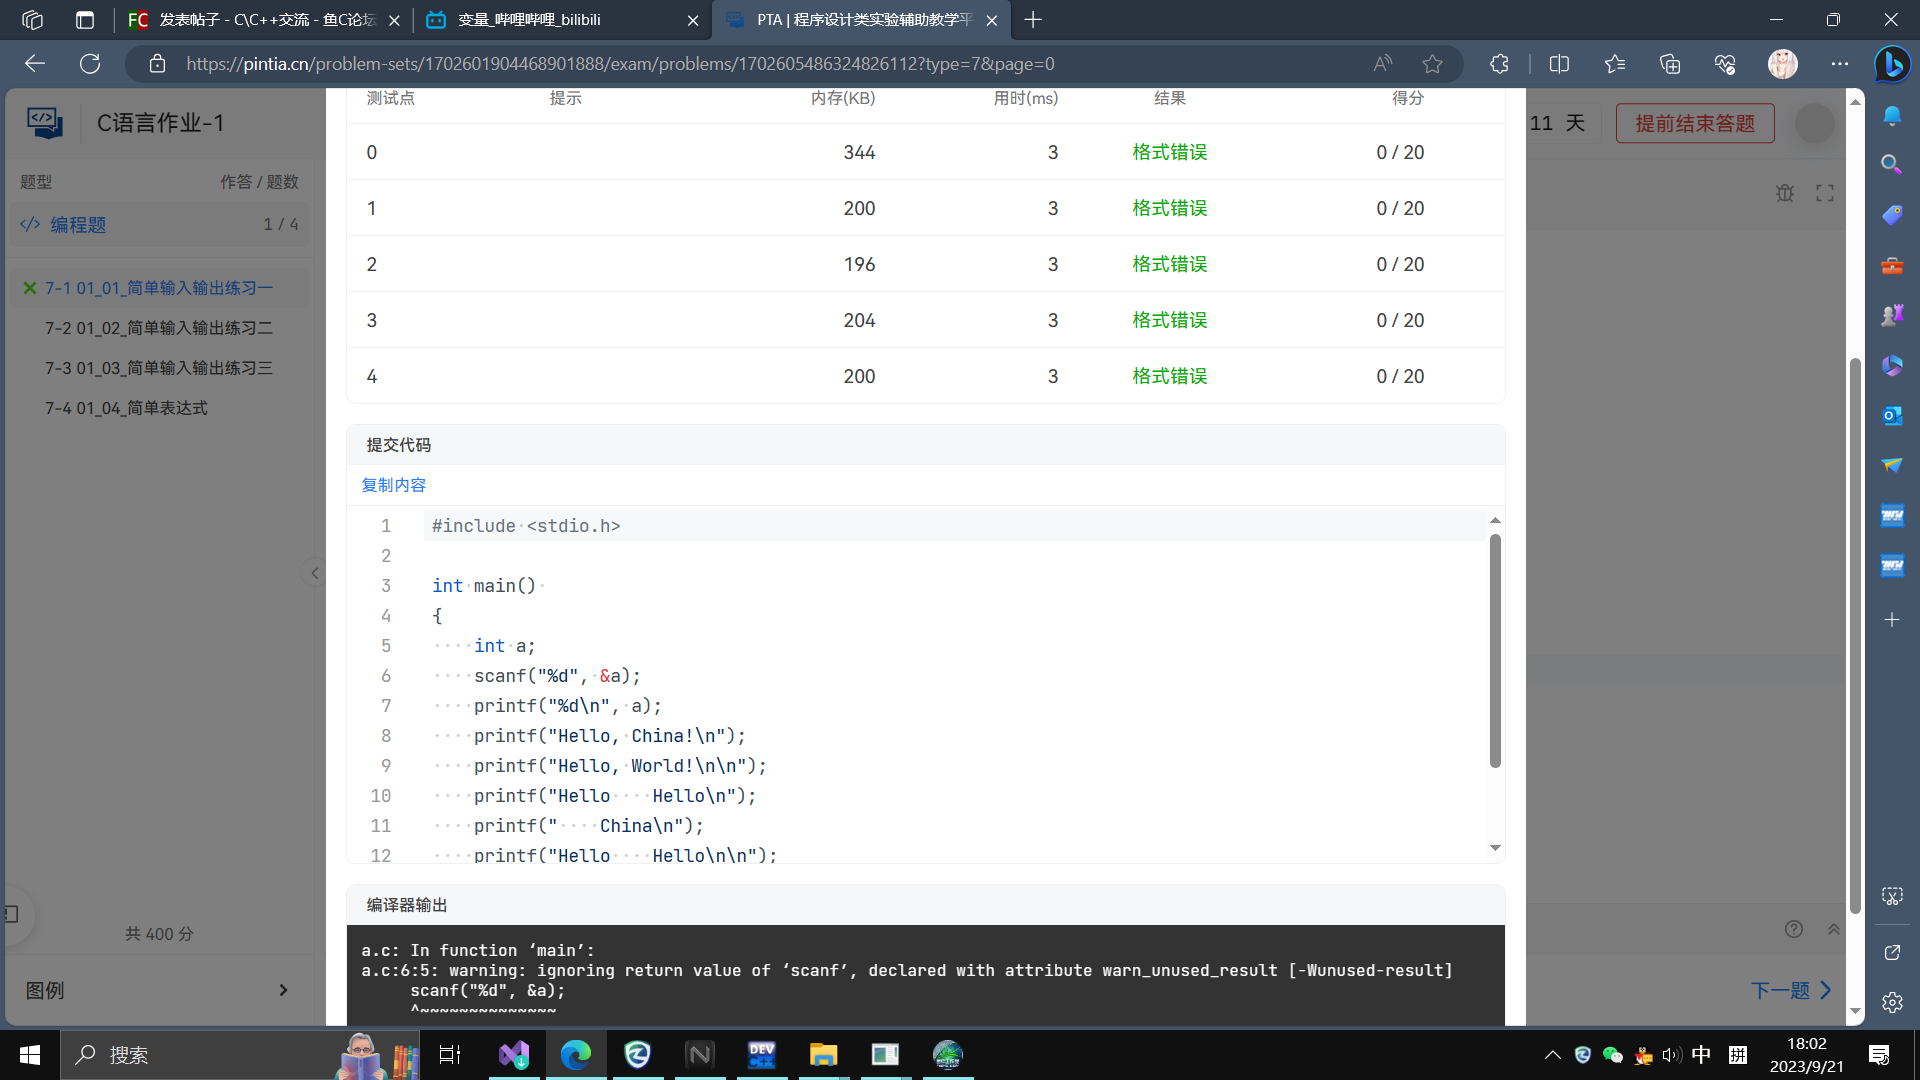Click the page scrollbar down arrow
The height and width of the screenshot is (1080, 1920).
[1855, 1011]
